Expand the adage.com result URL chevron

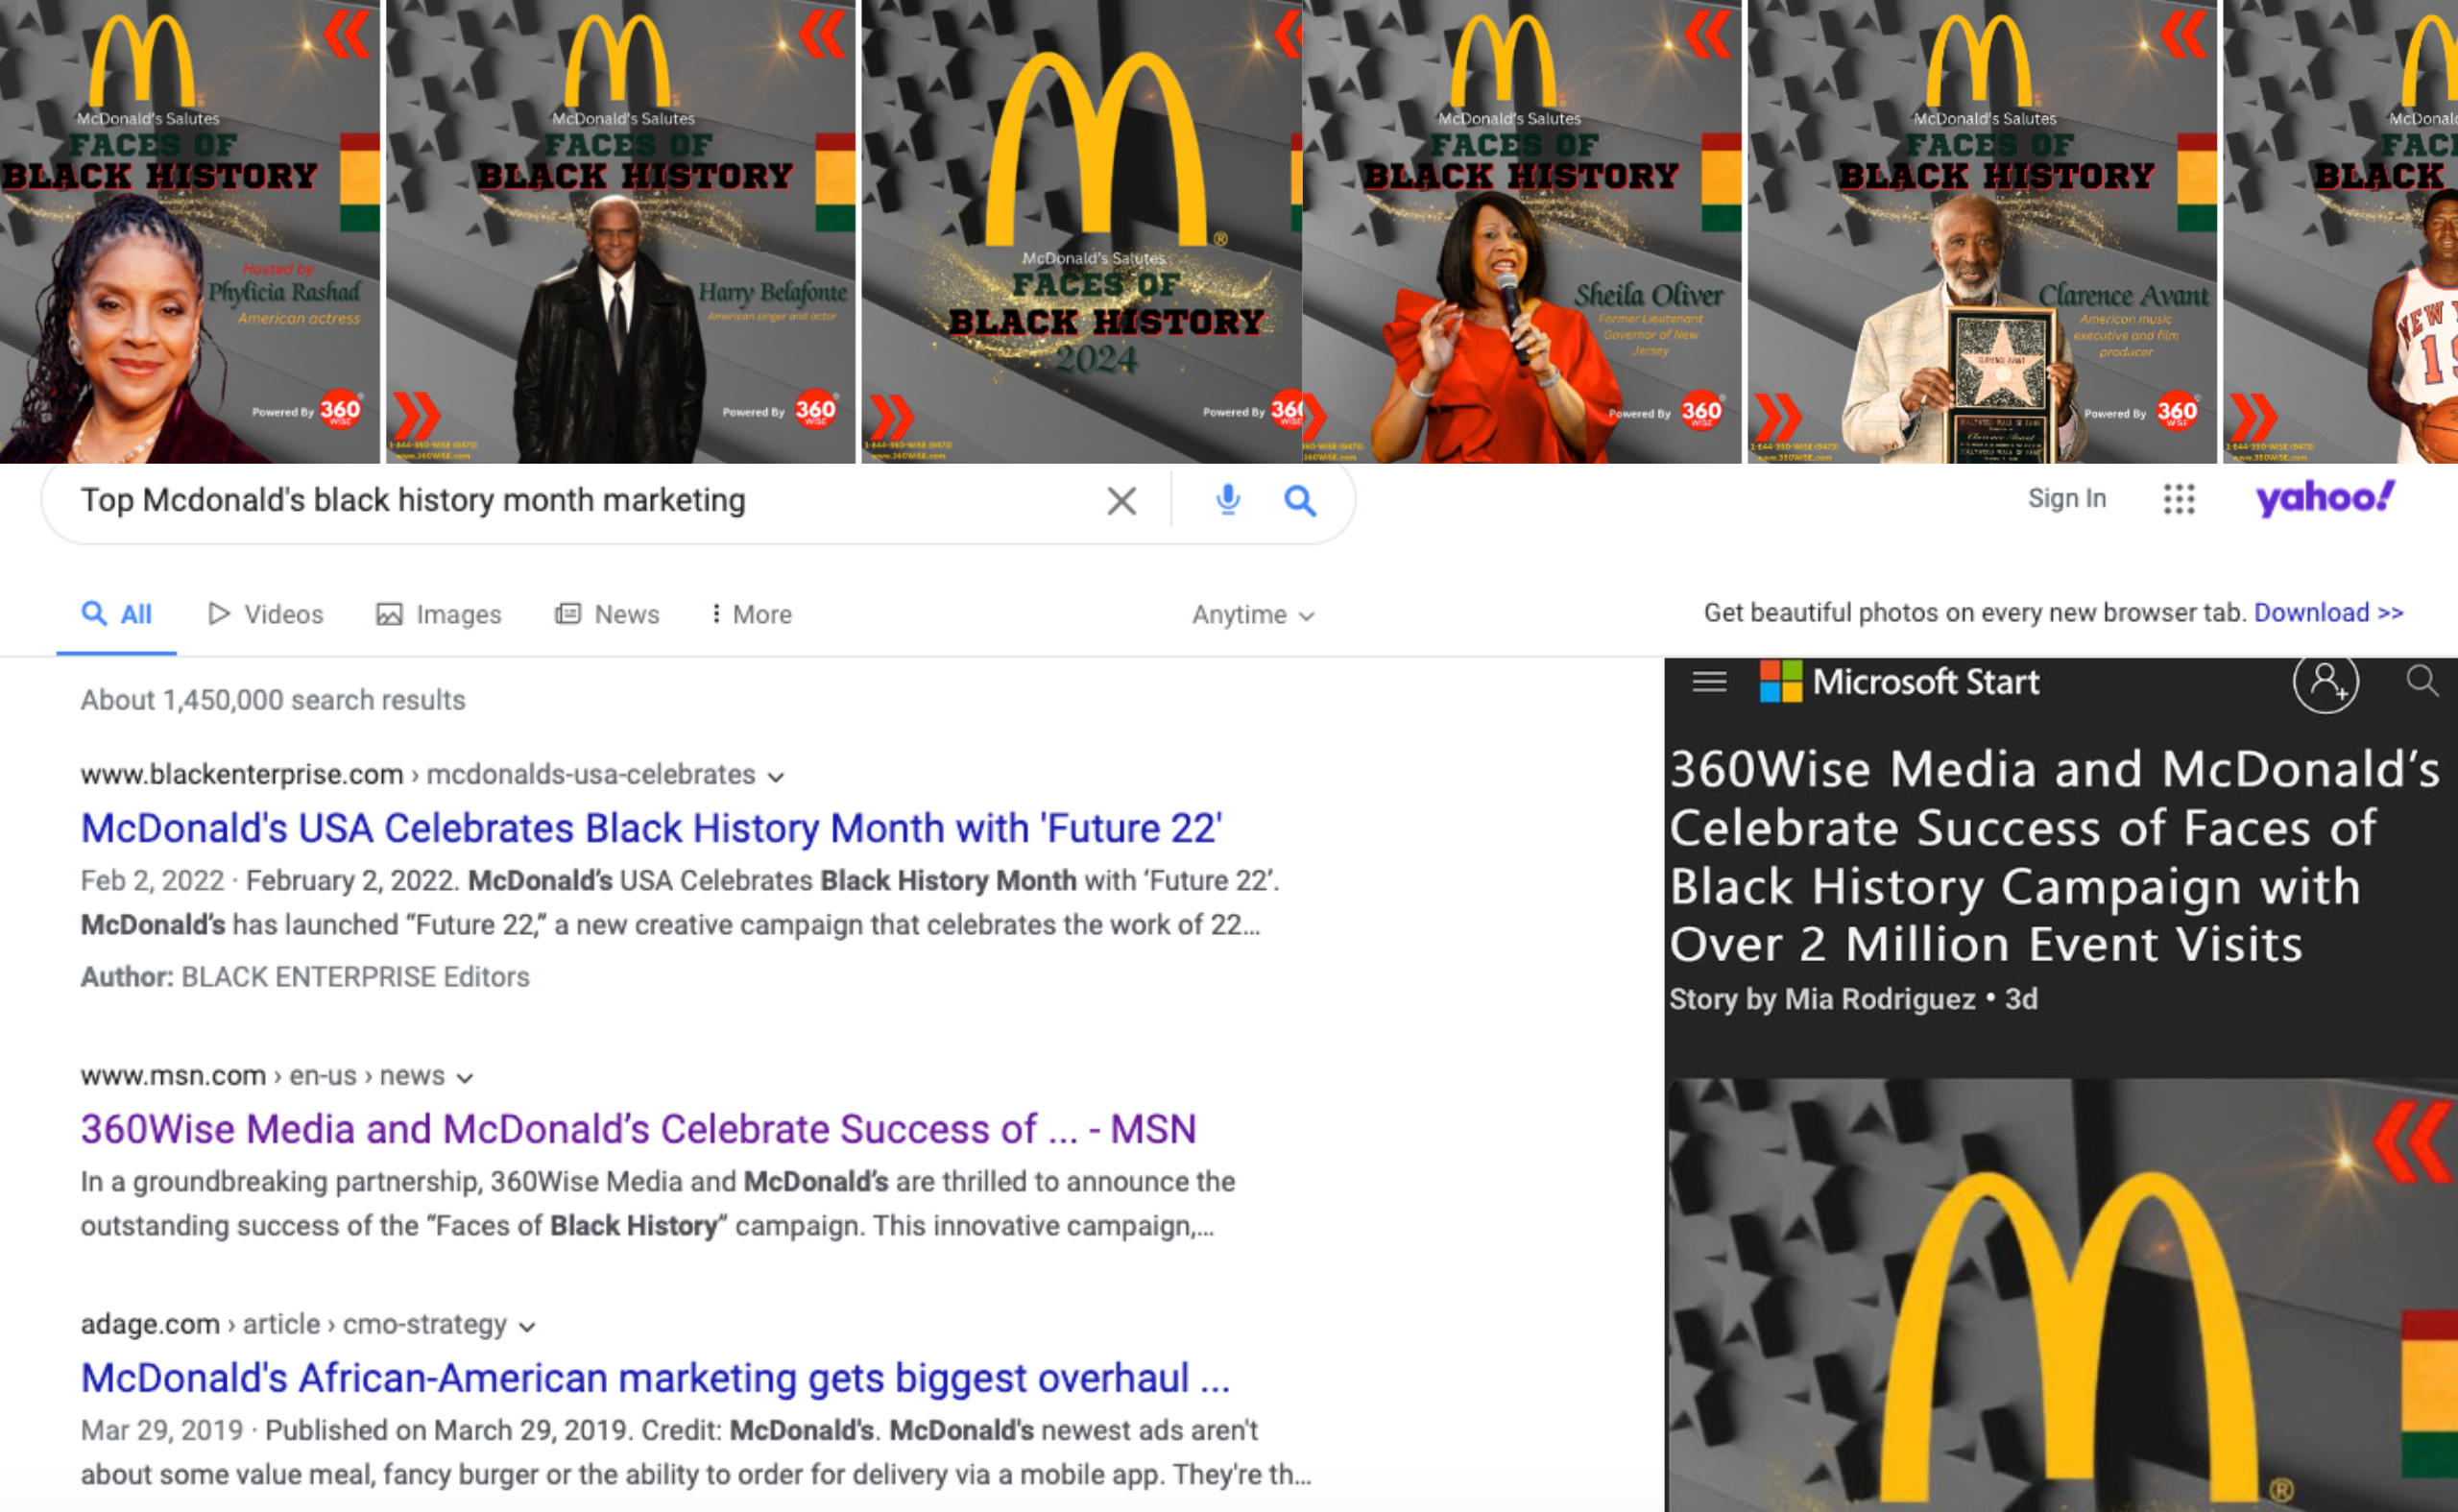(x=527, y=1327)
